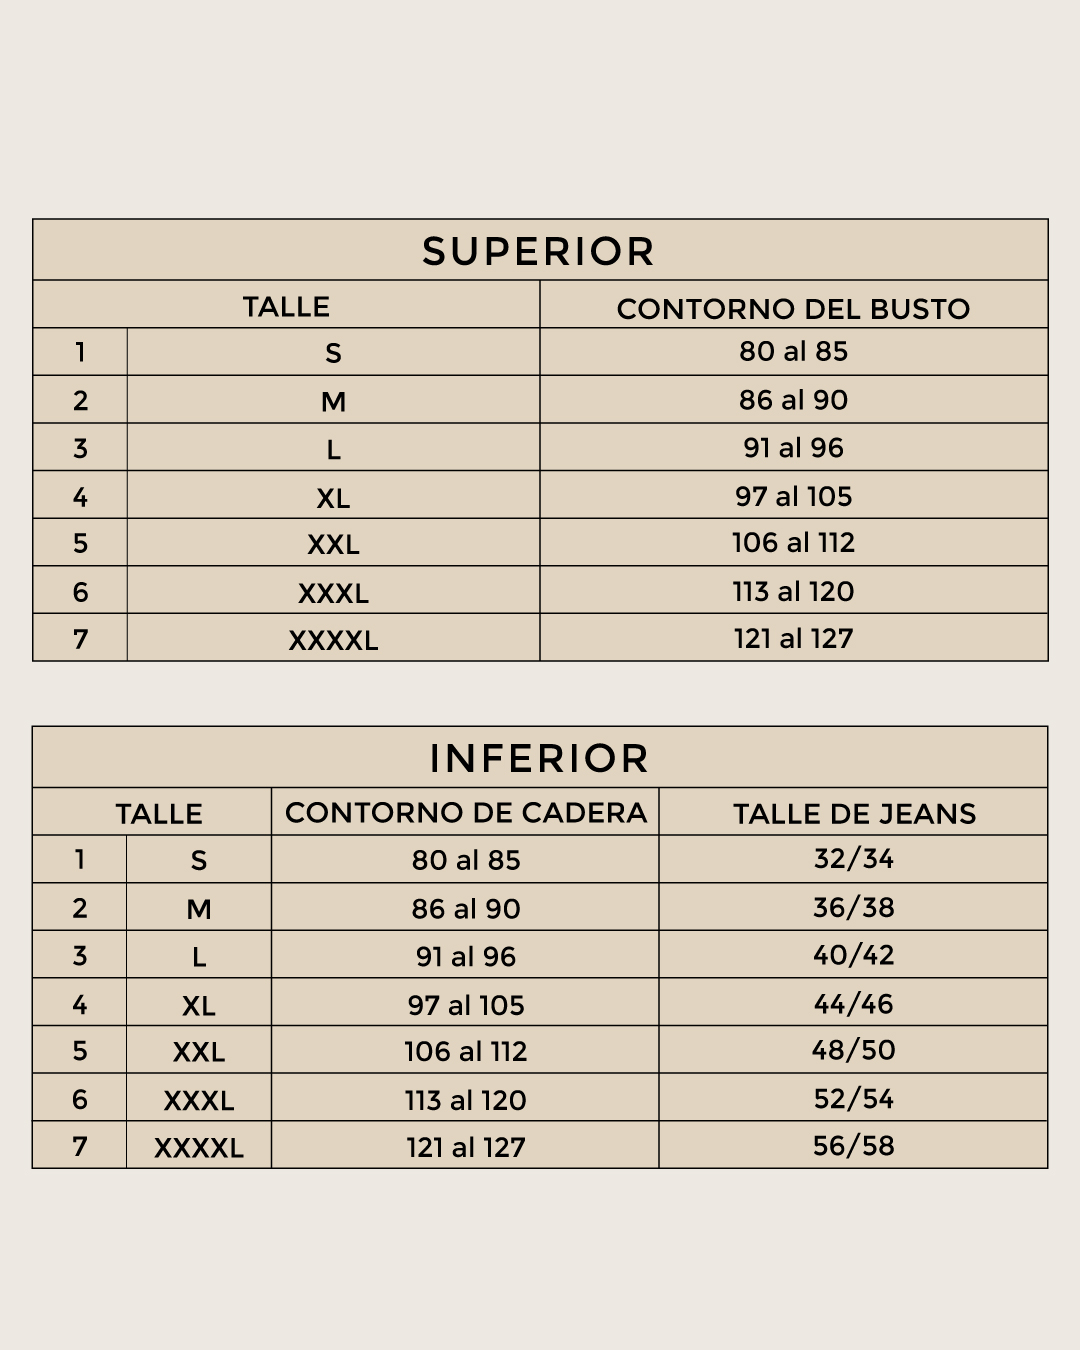This screenshot has width=1080, height=1350.
Task: Click the TALLE DE JEANS header
Action: point(854,814)
